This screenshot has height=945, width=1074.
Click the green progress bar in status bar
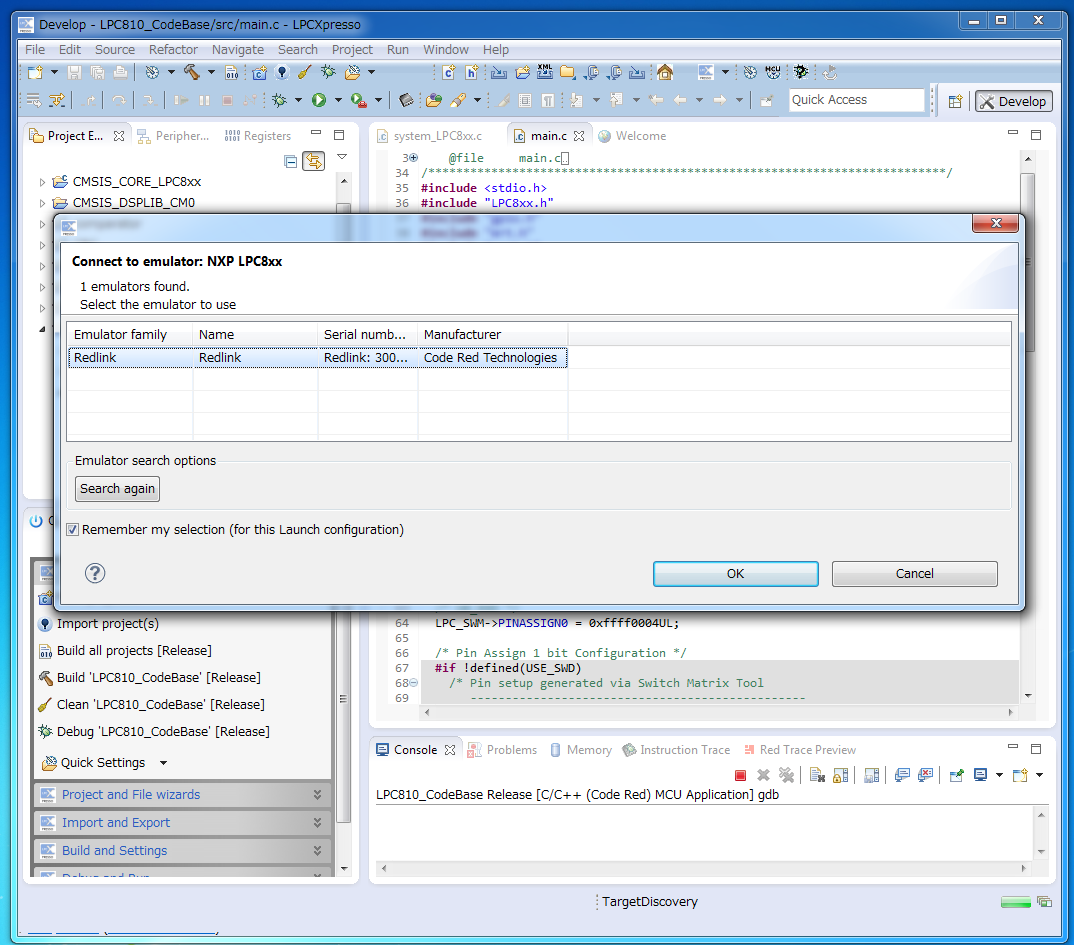(1016, 902)
